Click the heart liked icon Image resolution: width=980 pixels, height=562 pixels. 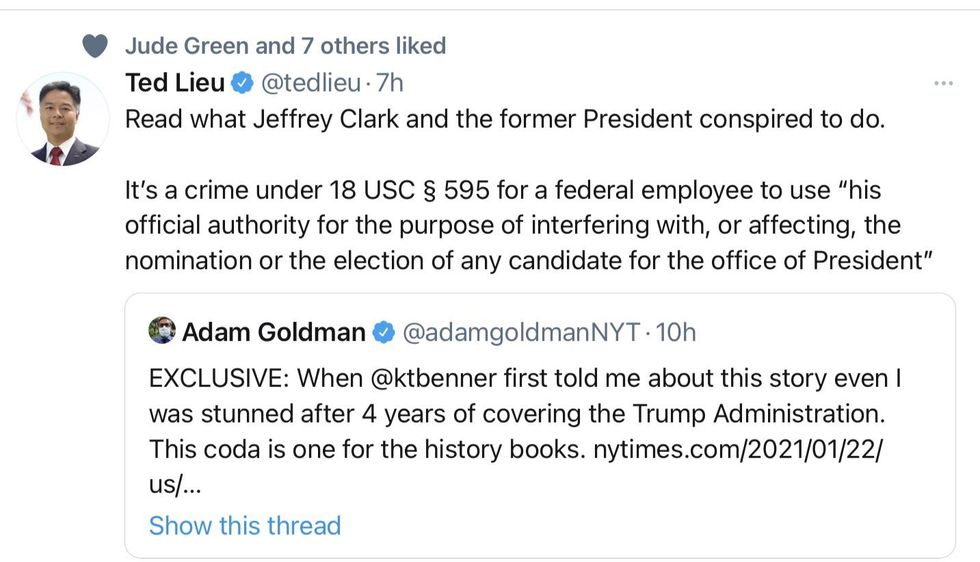tap(94, 46)
